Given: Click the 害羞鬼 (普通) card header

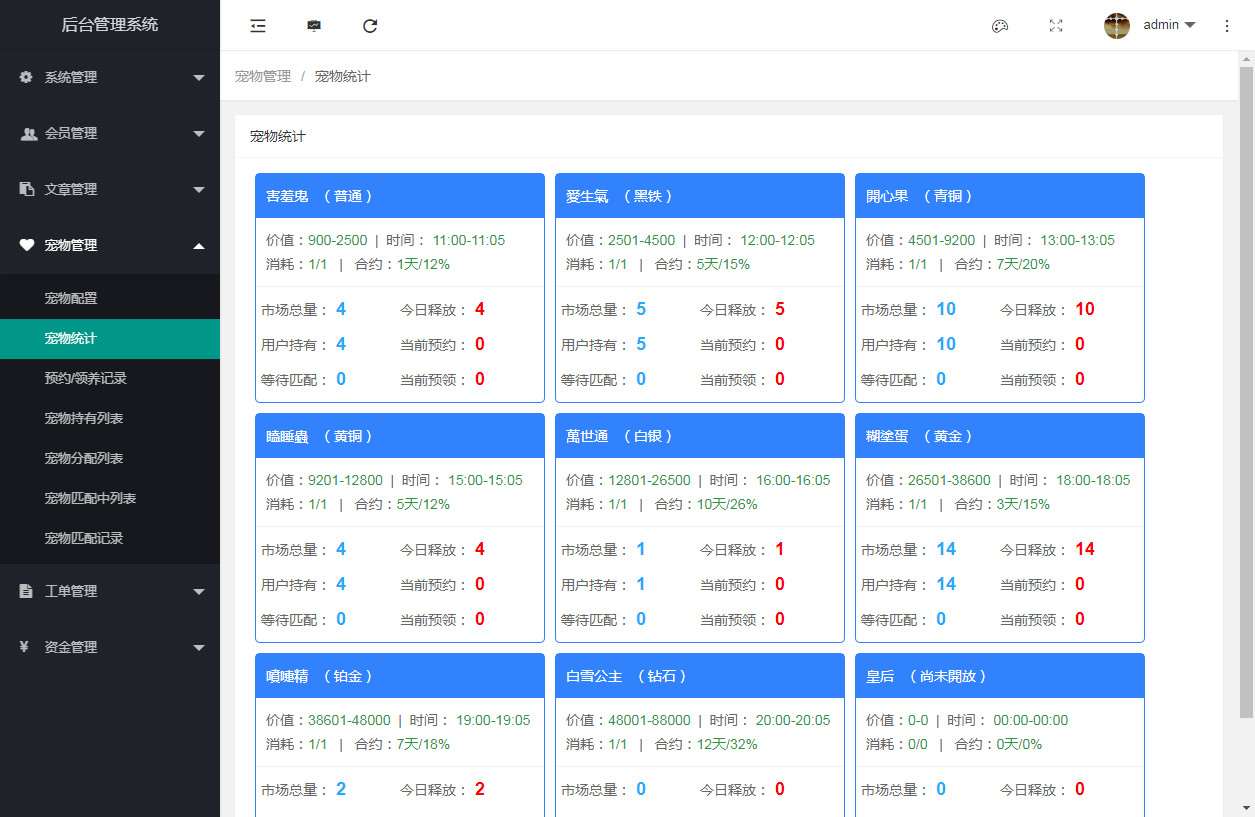Looking at the screenshot, I should [400, 196].
